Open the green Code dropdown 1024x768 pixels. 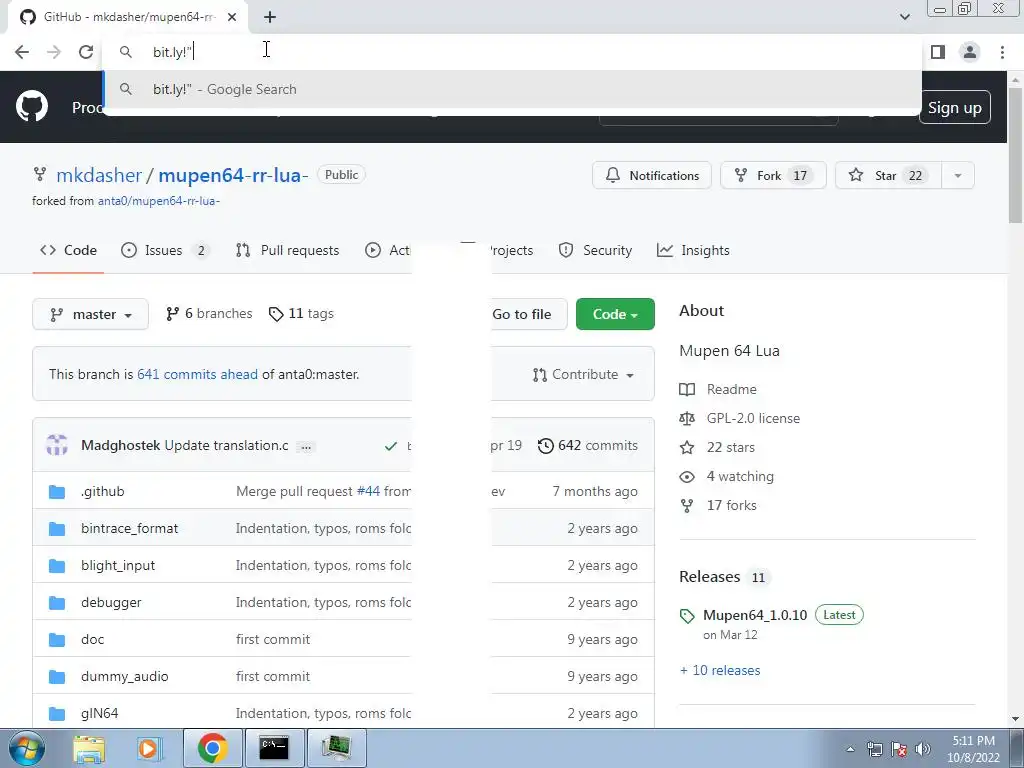[615, 315]
